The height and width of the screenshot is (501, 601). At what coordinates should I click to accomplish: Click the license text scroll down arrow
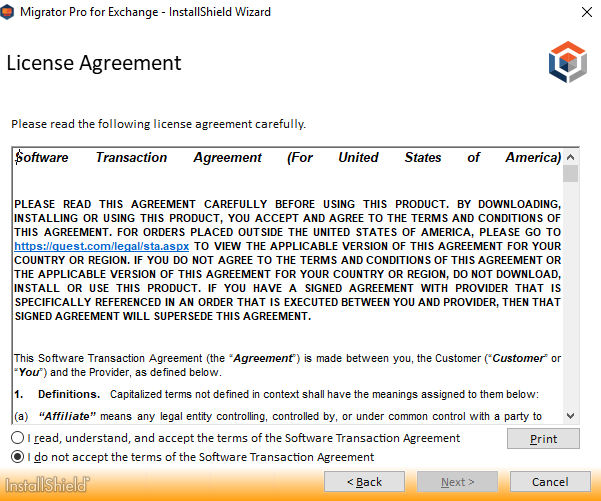[x=570, y=416]
